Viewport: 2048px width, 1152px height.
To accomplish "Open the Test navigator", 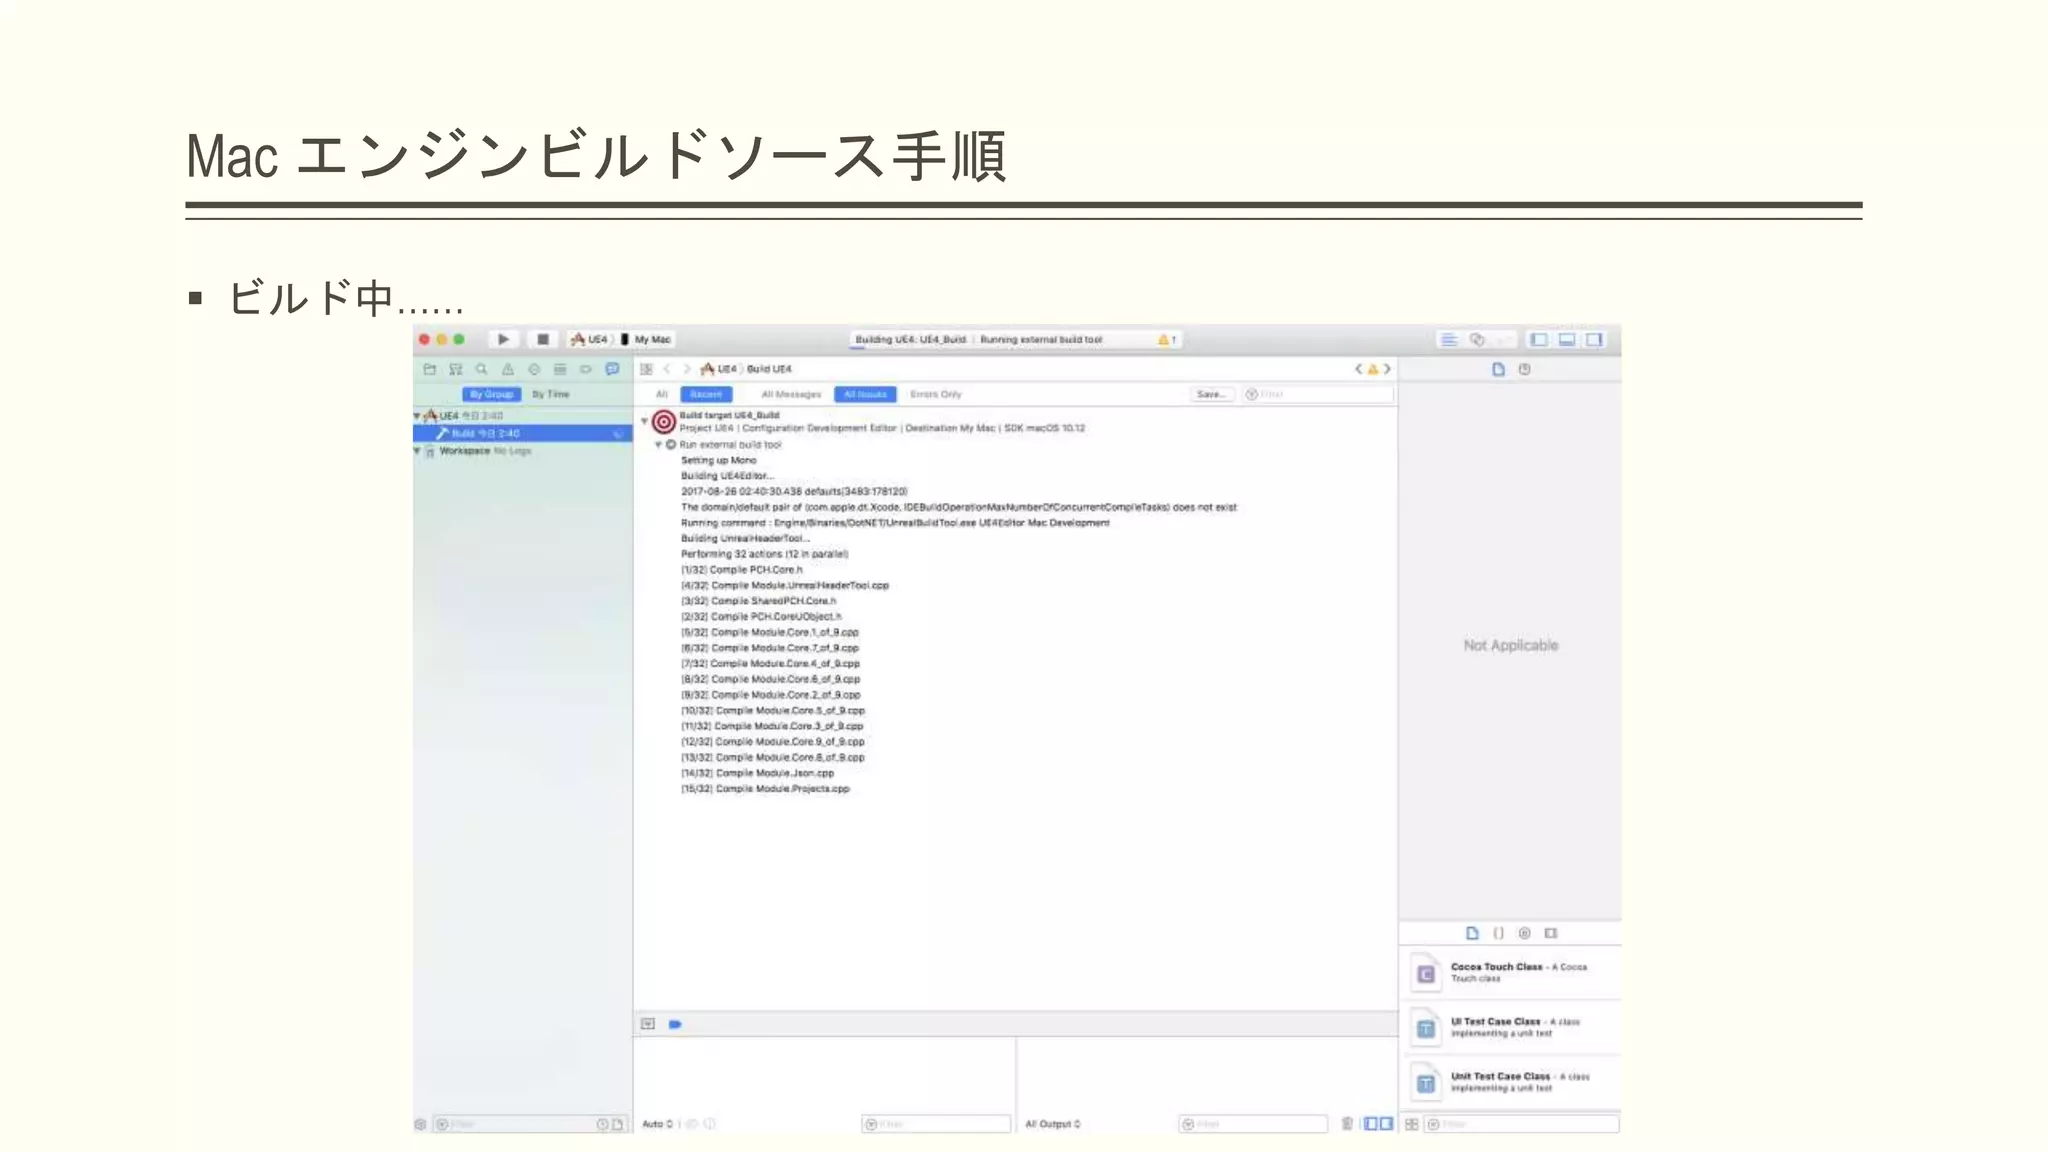I will 534,369.
